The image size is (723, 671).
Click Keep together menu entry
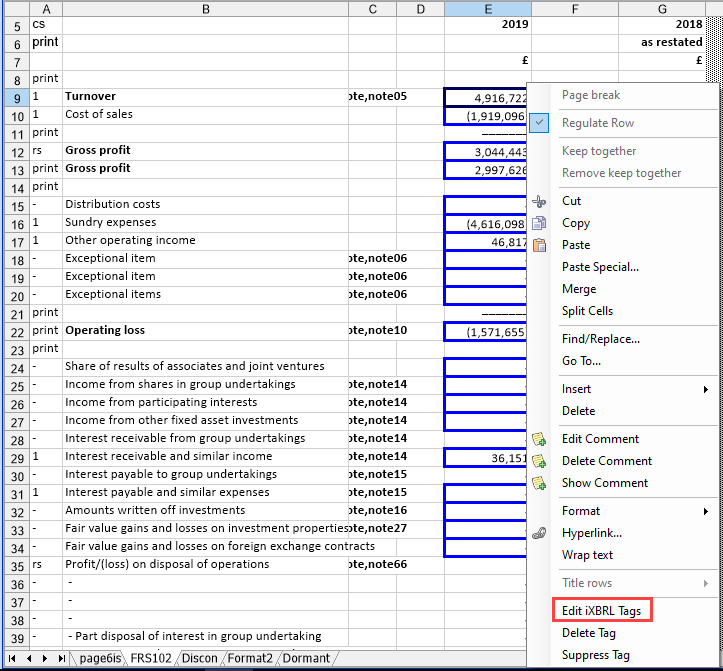[599, 151]
